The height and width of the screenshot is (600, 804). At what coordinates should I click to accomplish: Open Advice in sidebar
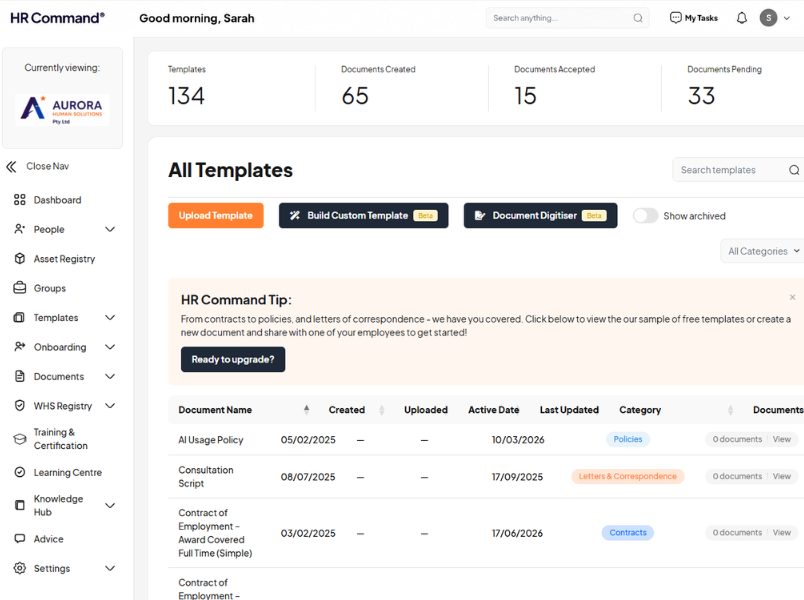click(x=49, y=539)
